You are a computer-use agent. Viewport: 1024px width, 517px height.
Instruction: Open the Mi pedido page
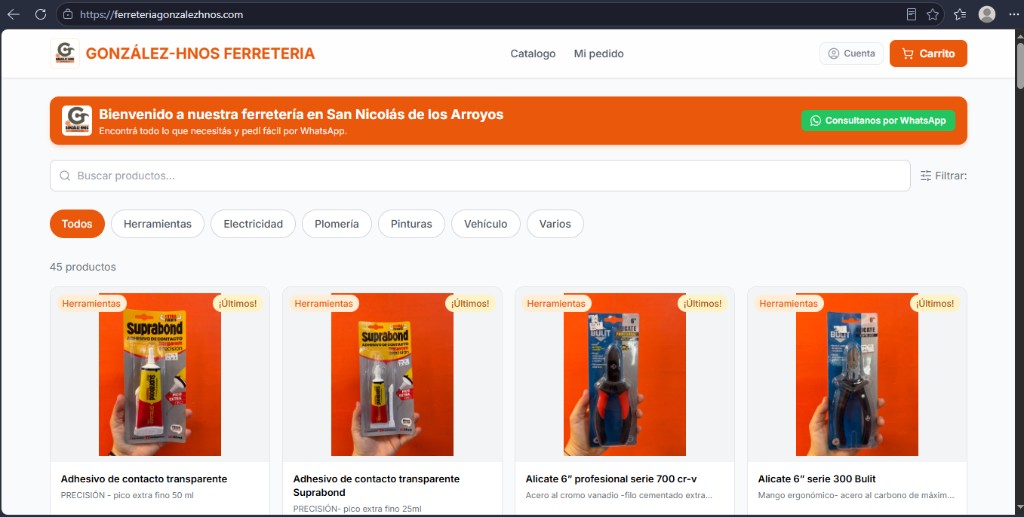(598, 54)
